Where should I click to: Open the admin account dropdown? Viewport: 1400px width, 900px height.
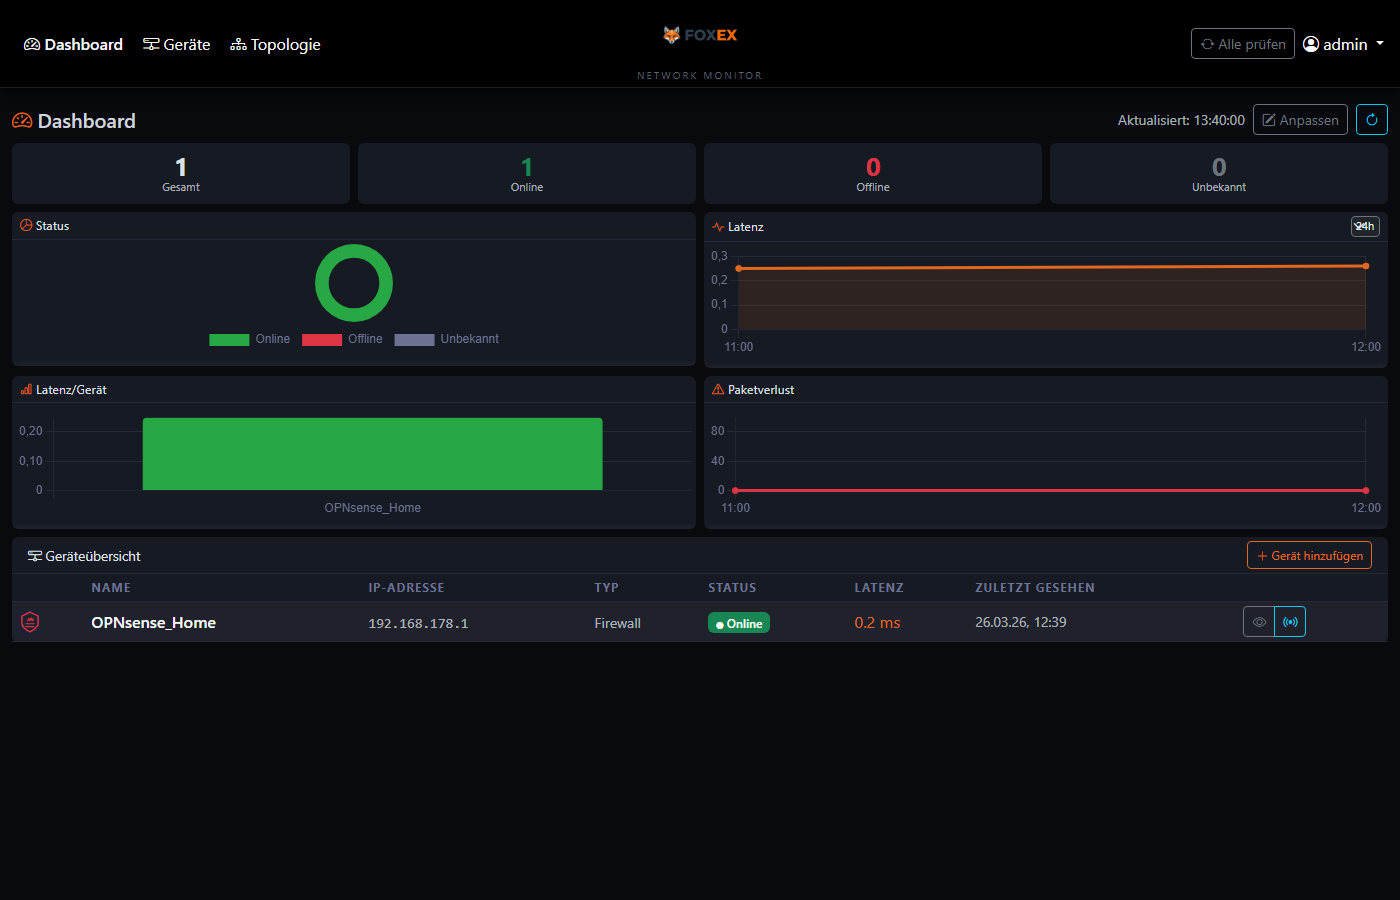(1342, 44)
